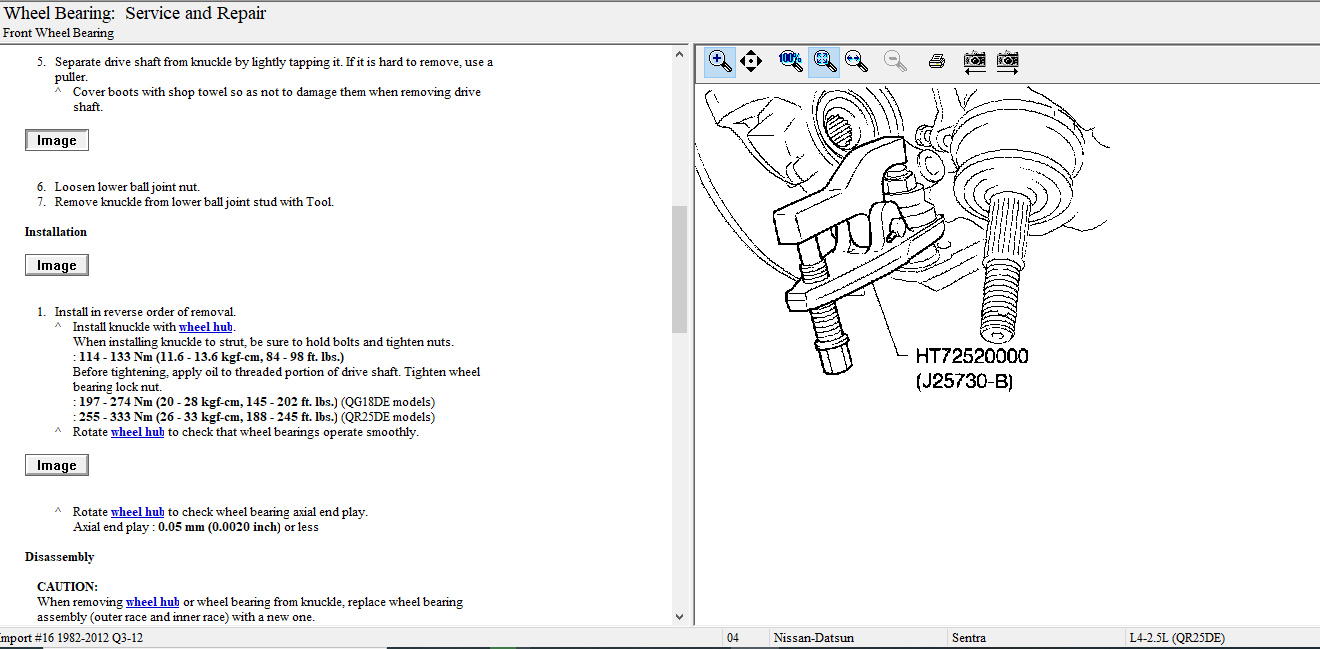Fit image to width with magnifier
Screen dimensions: 1320x649
855,61
